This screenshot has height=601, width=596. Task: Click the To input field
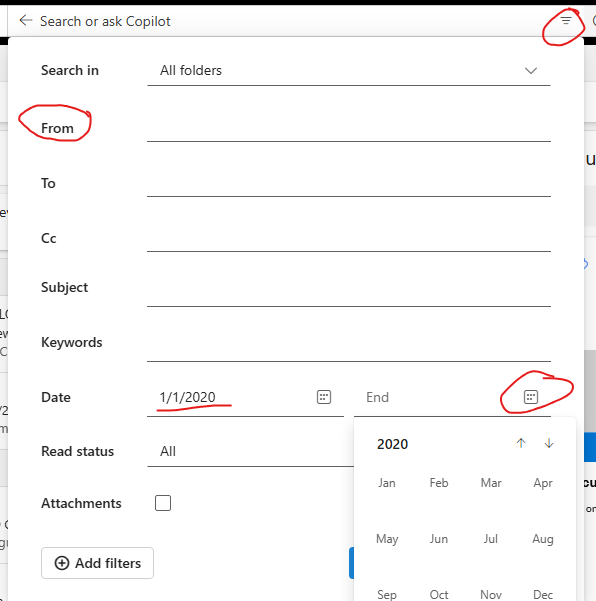pyautogui.click(x=349, y=183)
